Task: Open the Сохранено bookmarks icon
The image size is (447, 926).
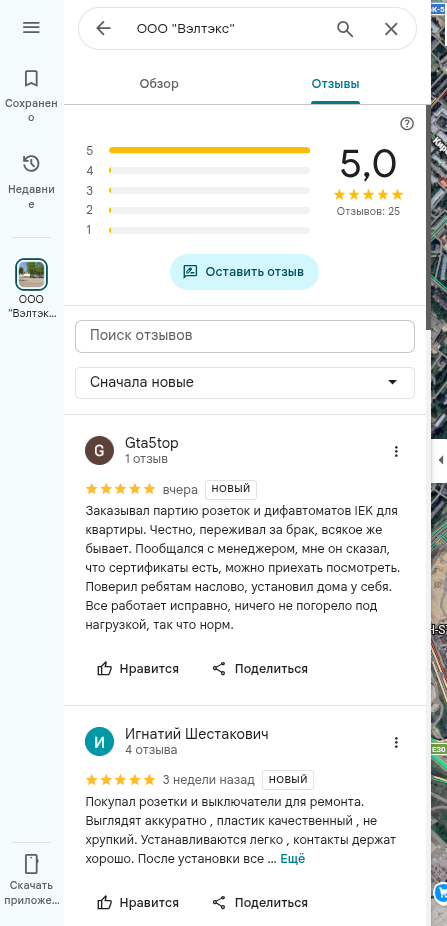Action: click(x=31, y=78)
